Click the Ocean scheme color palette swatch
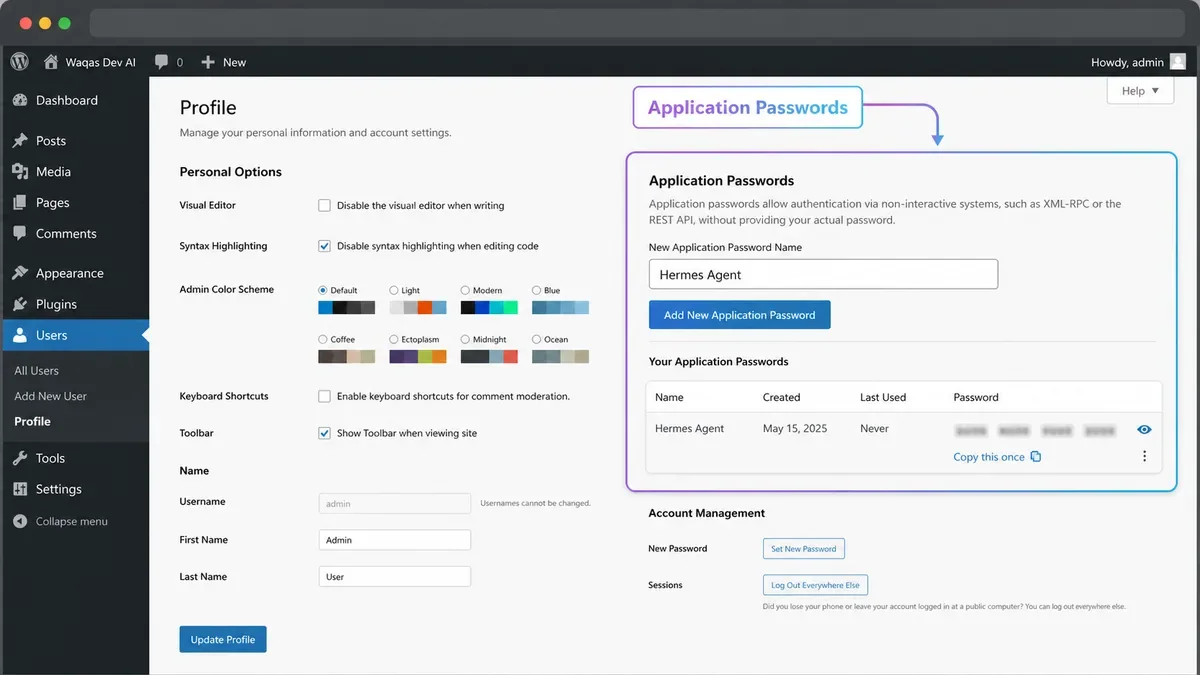The image size is (1200, 675). 560,356
